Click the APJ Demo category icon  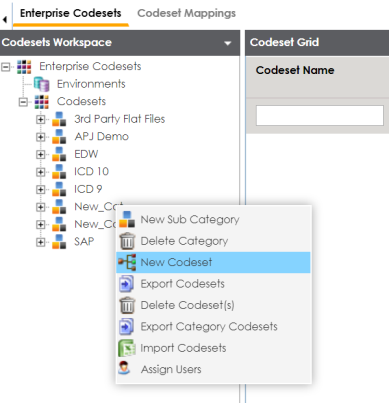(59, 137)
